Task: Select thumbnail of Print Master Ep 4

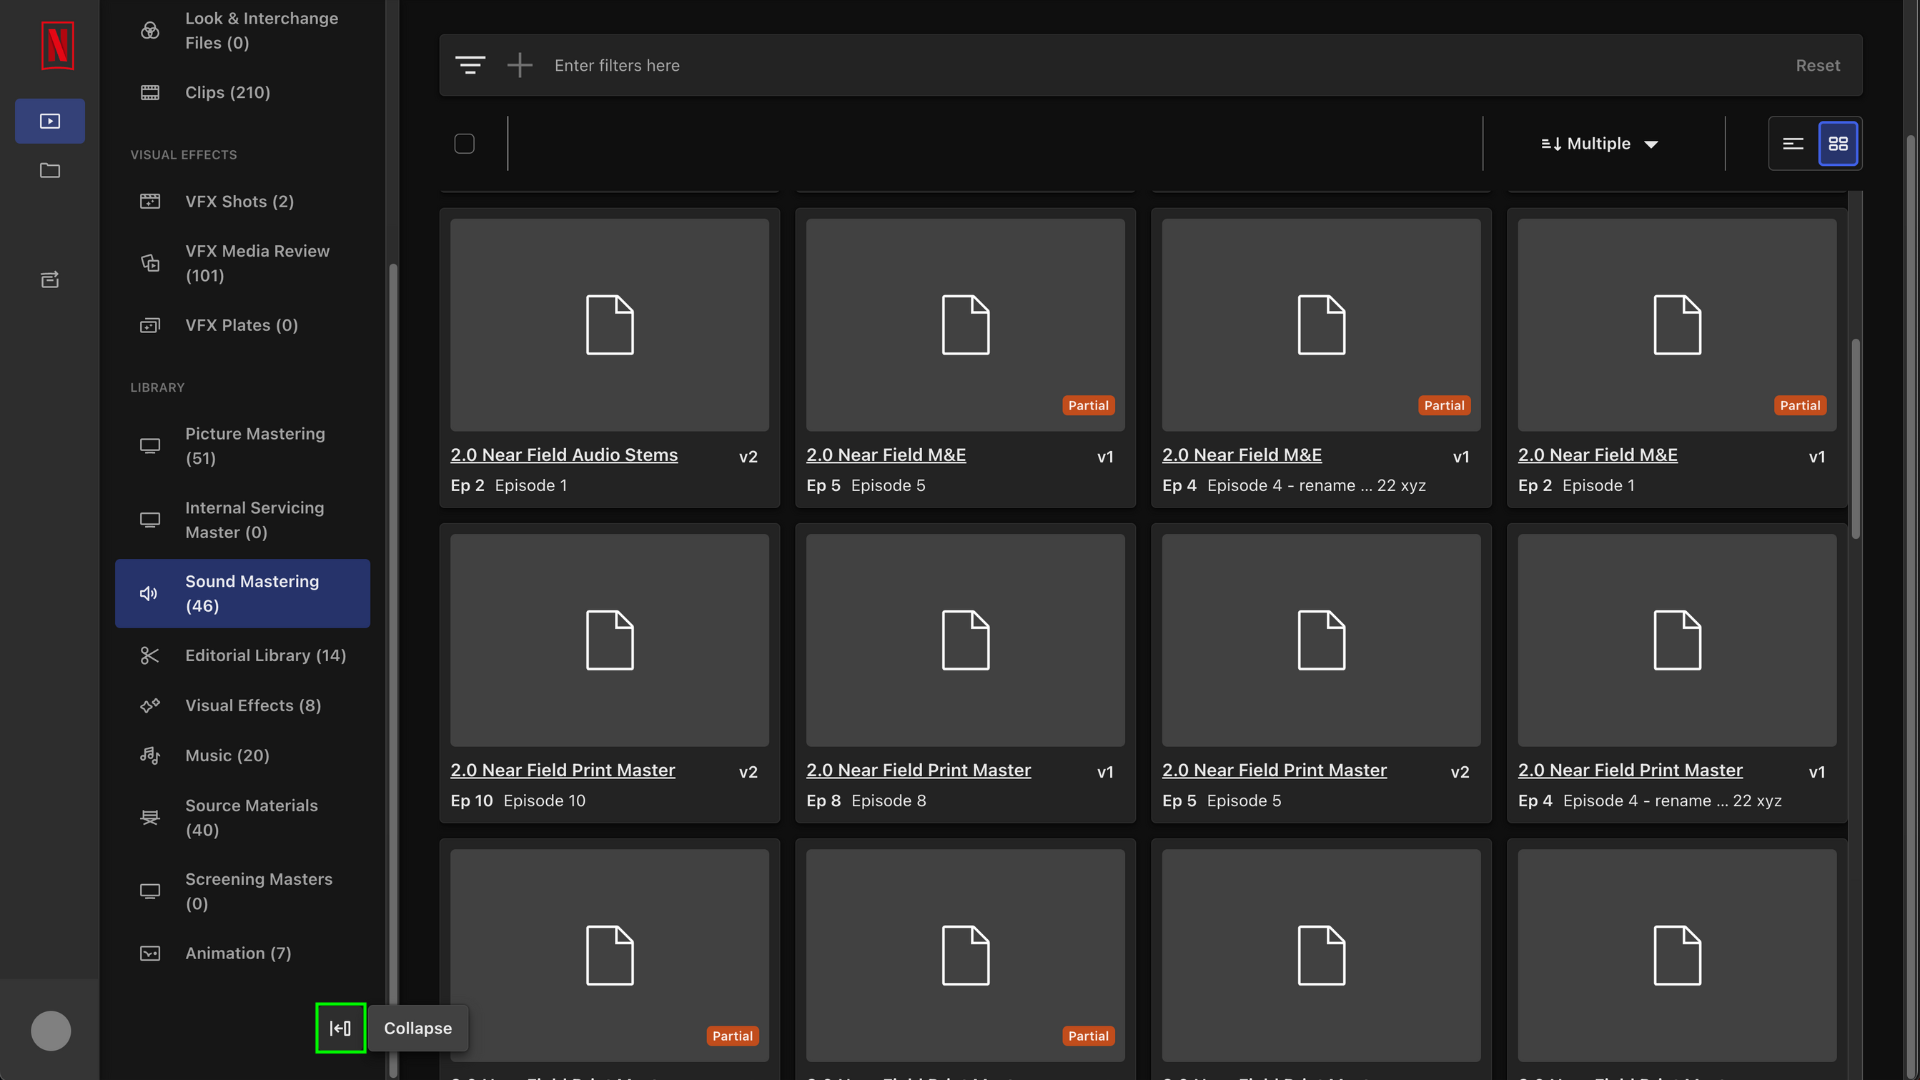Action: (1677, 640)
